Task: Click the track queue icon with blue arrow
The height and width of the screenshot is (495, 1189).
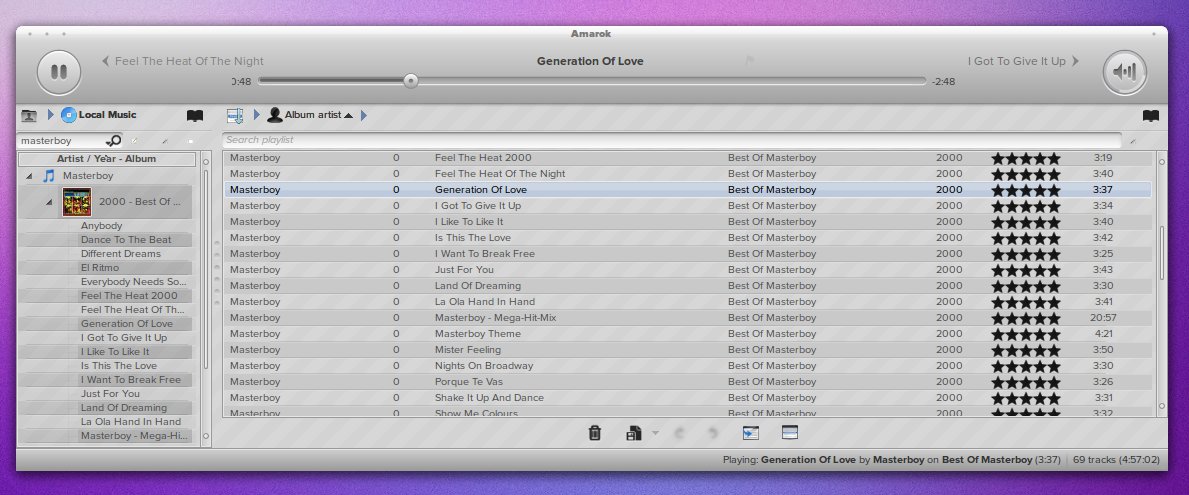Action: (x=751, y=433)
